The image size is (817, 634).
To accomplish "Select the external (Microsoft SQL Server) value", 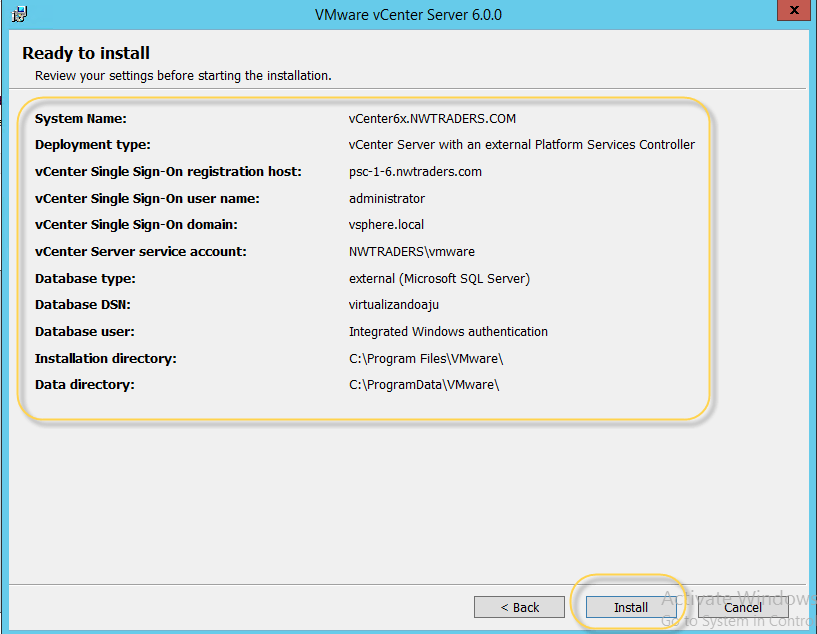I will [439, 279].
